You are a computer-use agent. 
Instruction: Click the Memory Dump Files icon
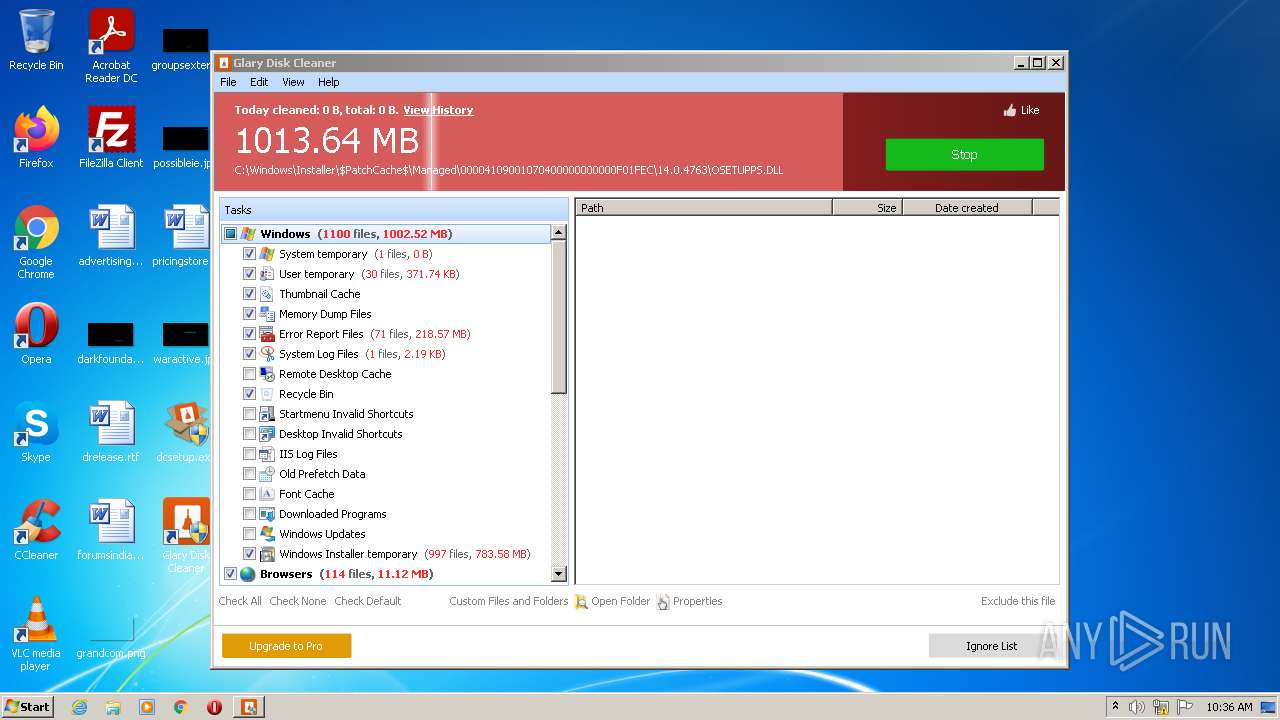pos(267,314)
